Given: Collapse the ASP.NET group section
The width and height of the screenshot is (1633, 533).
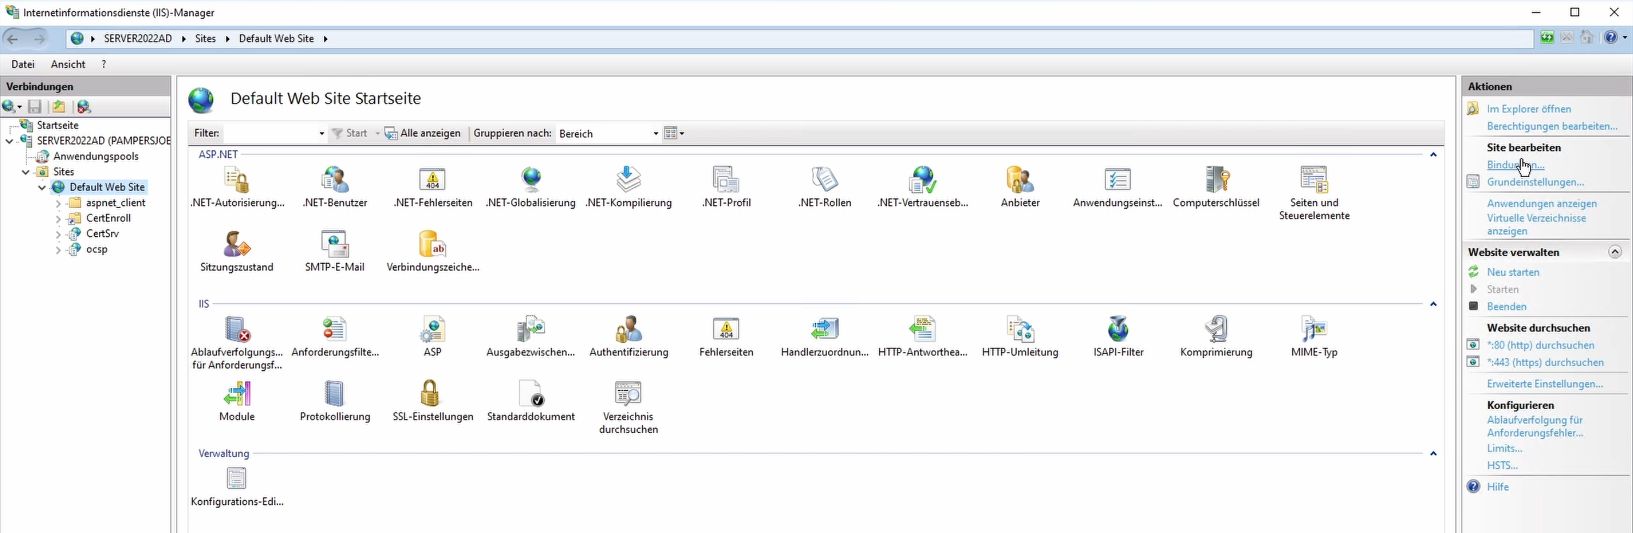Looking at the screenshot, I should (x=1433, y=155).
